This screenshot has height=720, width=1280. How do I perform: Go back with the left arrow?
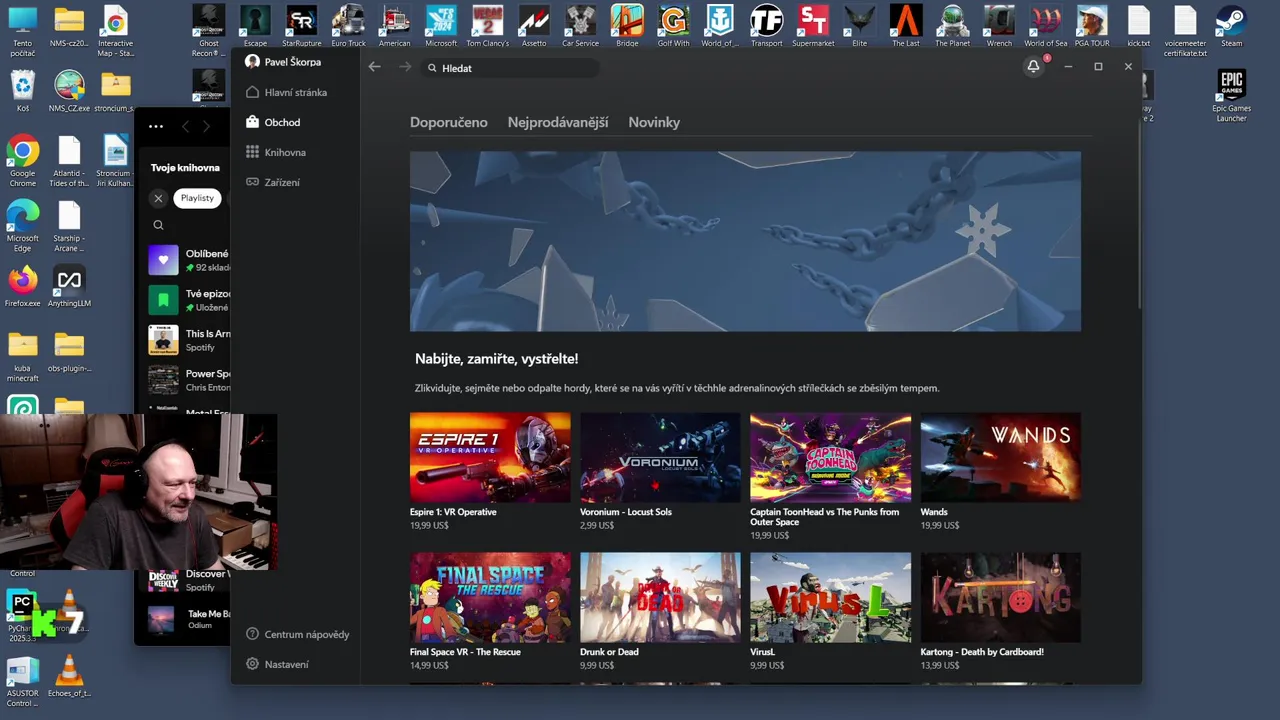pos(374,67)
